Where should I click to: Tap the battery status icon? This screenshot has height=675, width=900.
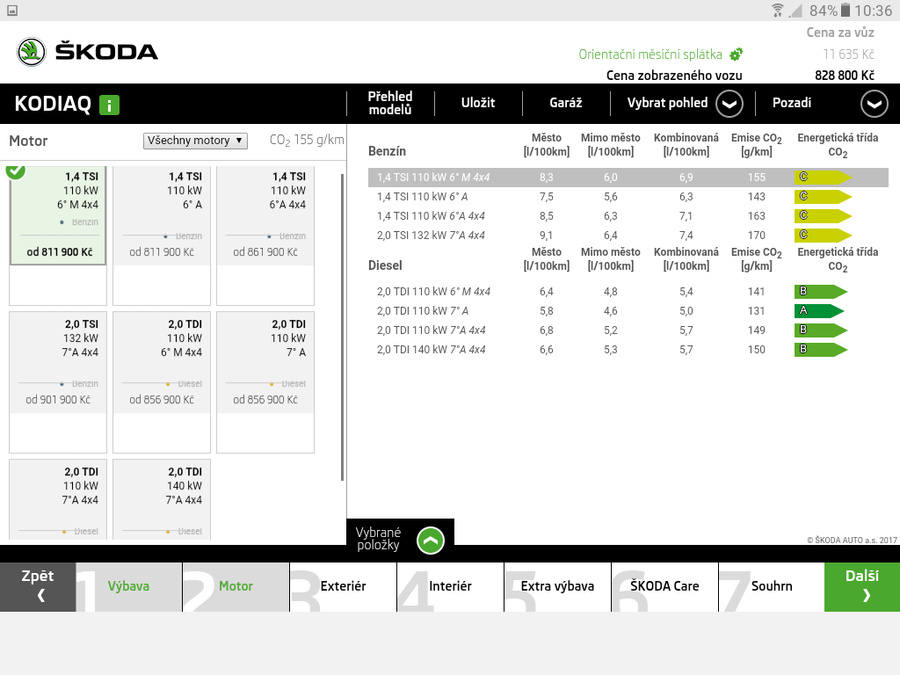(846, 10)
